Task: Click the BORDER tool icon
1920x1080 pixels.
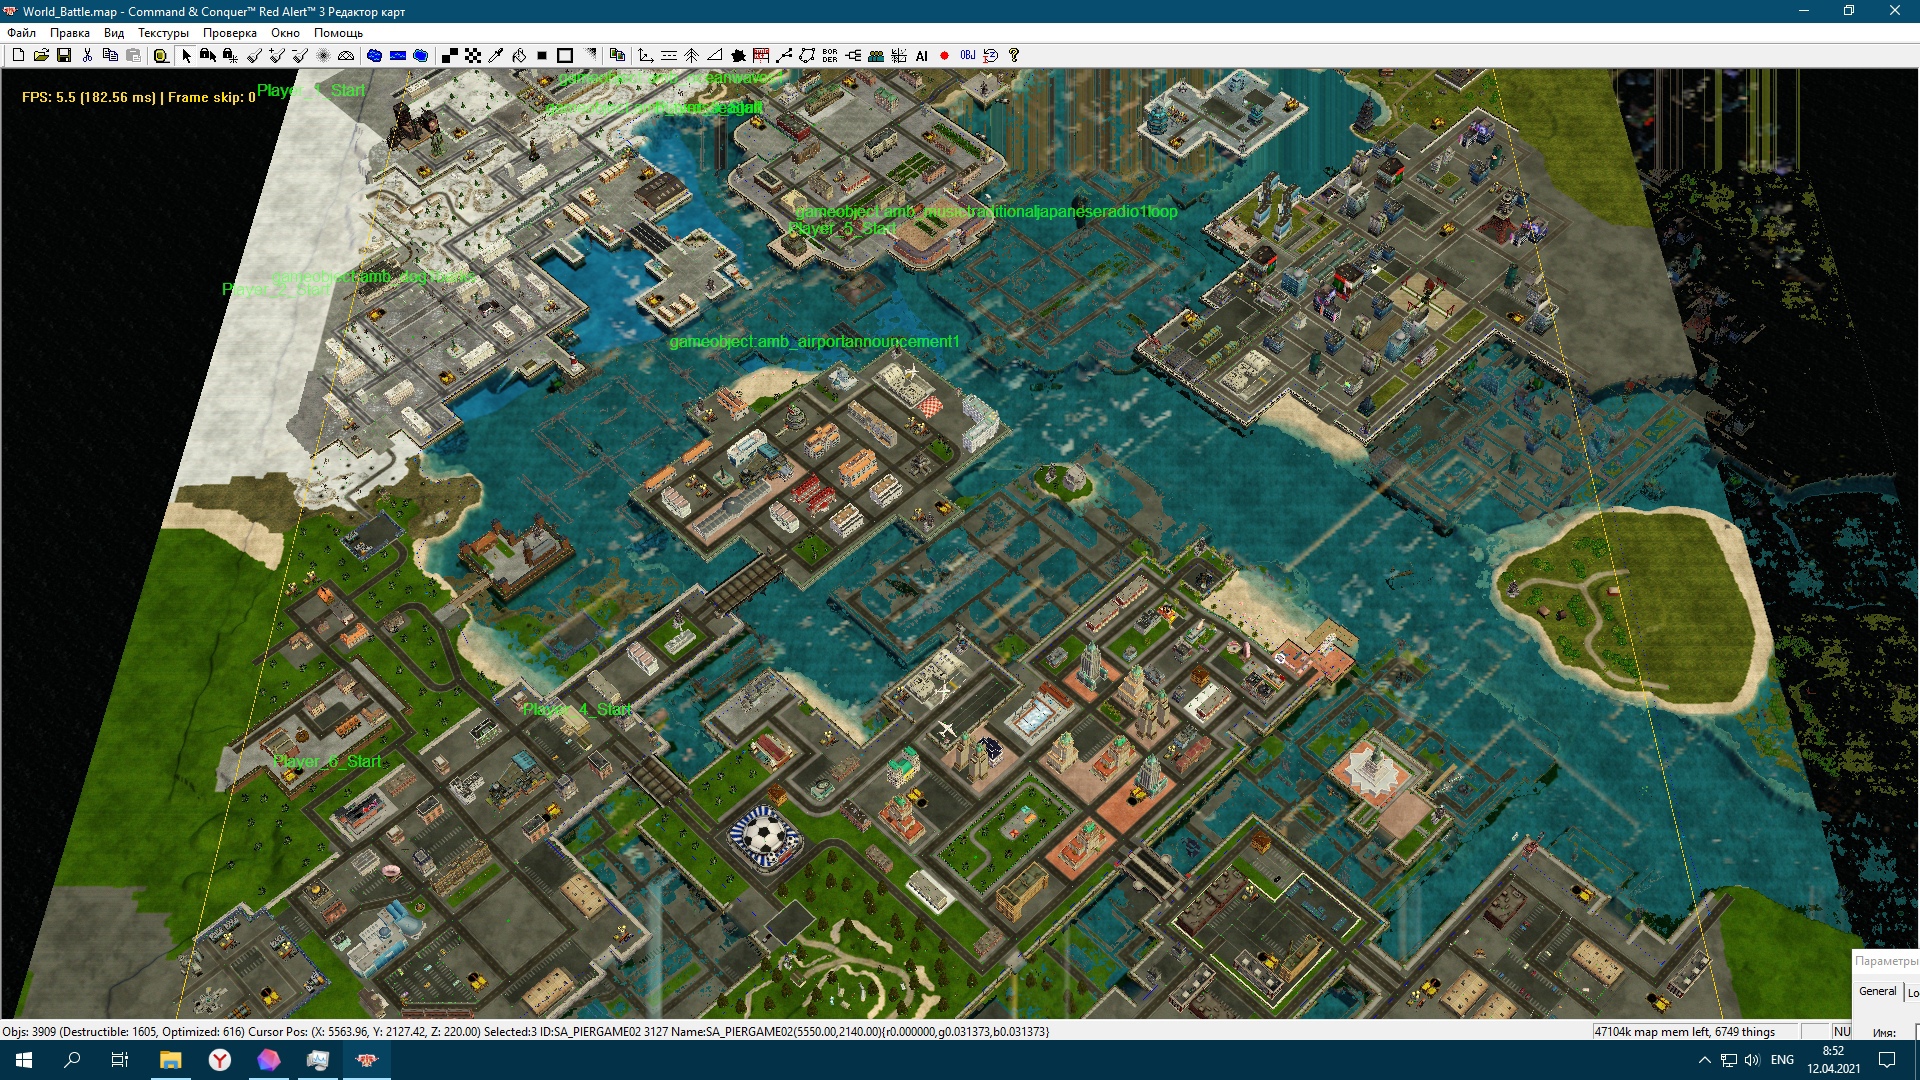Action: pos(830,56)
